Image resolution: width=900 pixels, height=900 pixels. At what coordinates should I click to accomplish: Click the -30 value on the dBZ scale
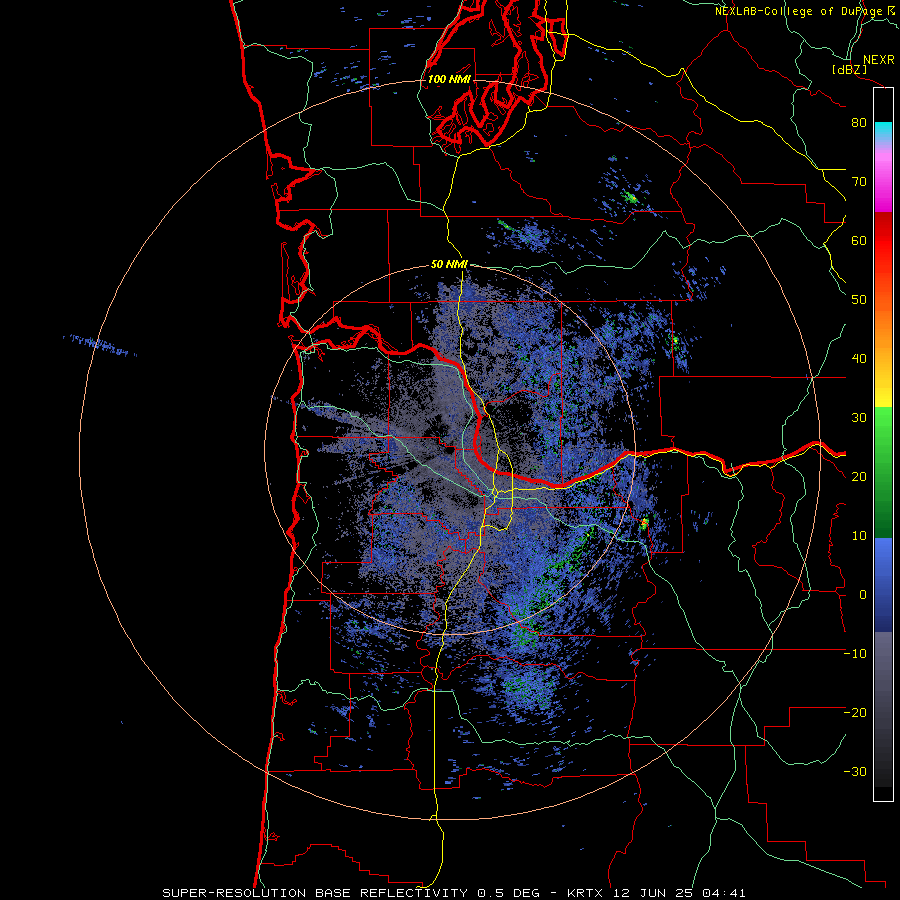pos(855,772)
